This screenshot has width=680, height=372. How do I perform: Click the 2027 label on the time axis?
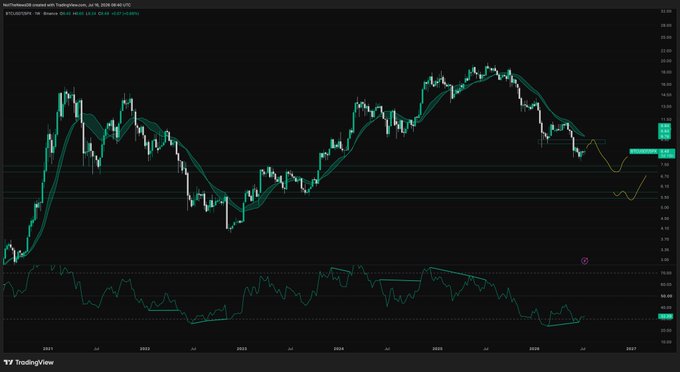tap(631, 348)
